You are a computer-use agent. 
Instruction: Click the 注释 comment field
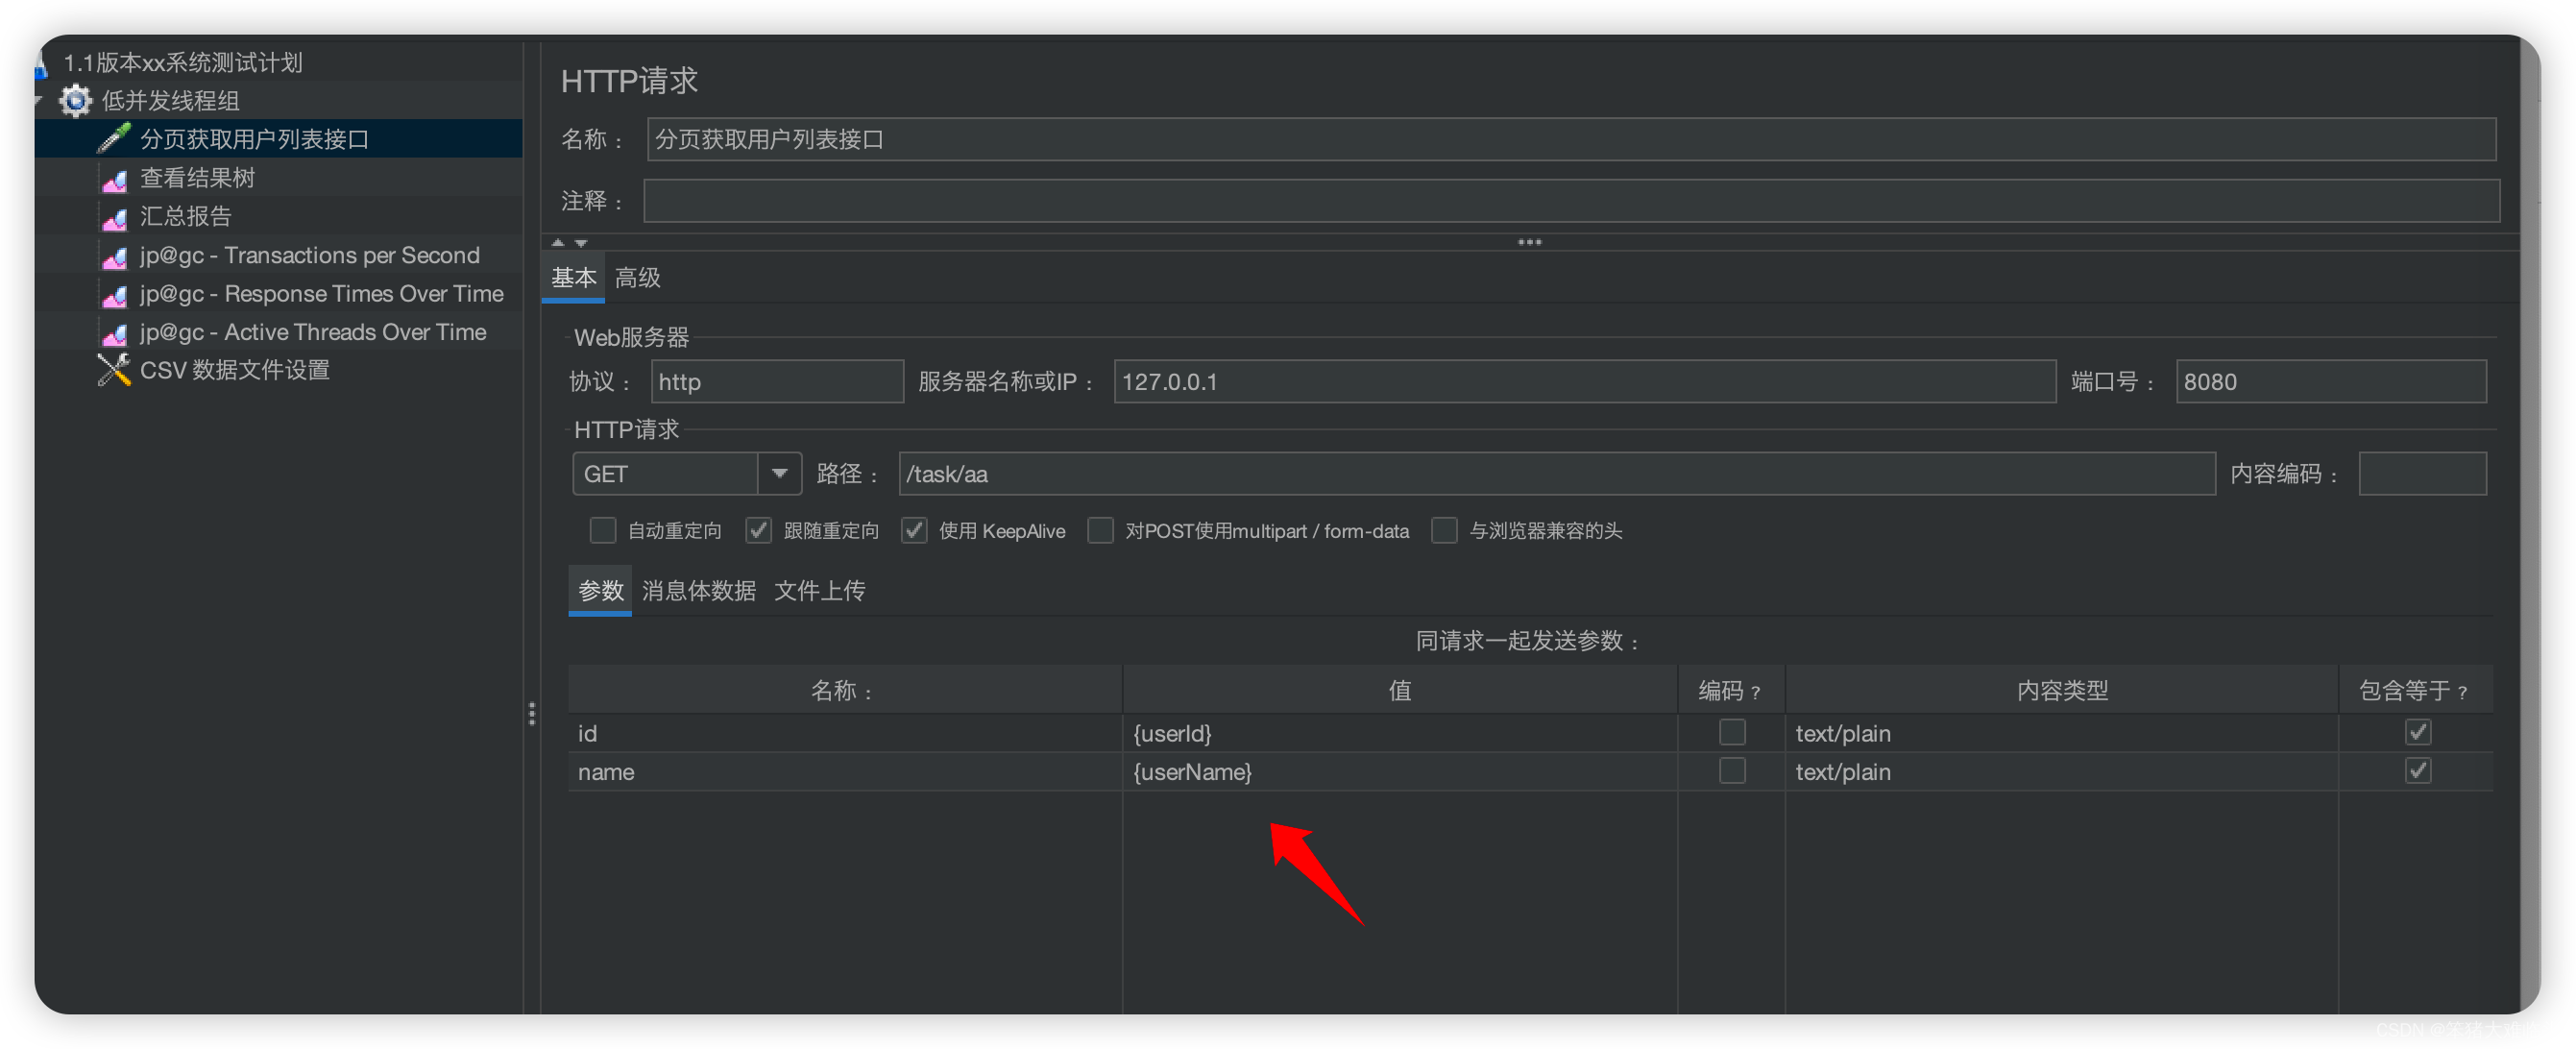(1571, 201)
